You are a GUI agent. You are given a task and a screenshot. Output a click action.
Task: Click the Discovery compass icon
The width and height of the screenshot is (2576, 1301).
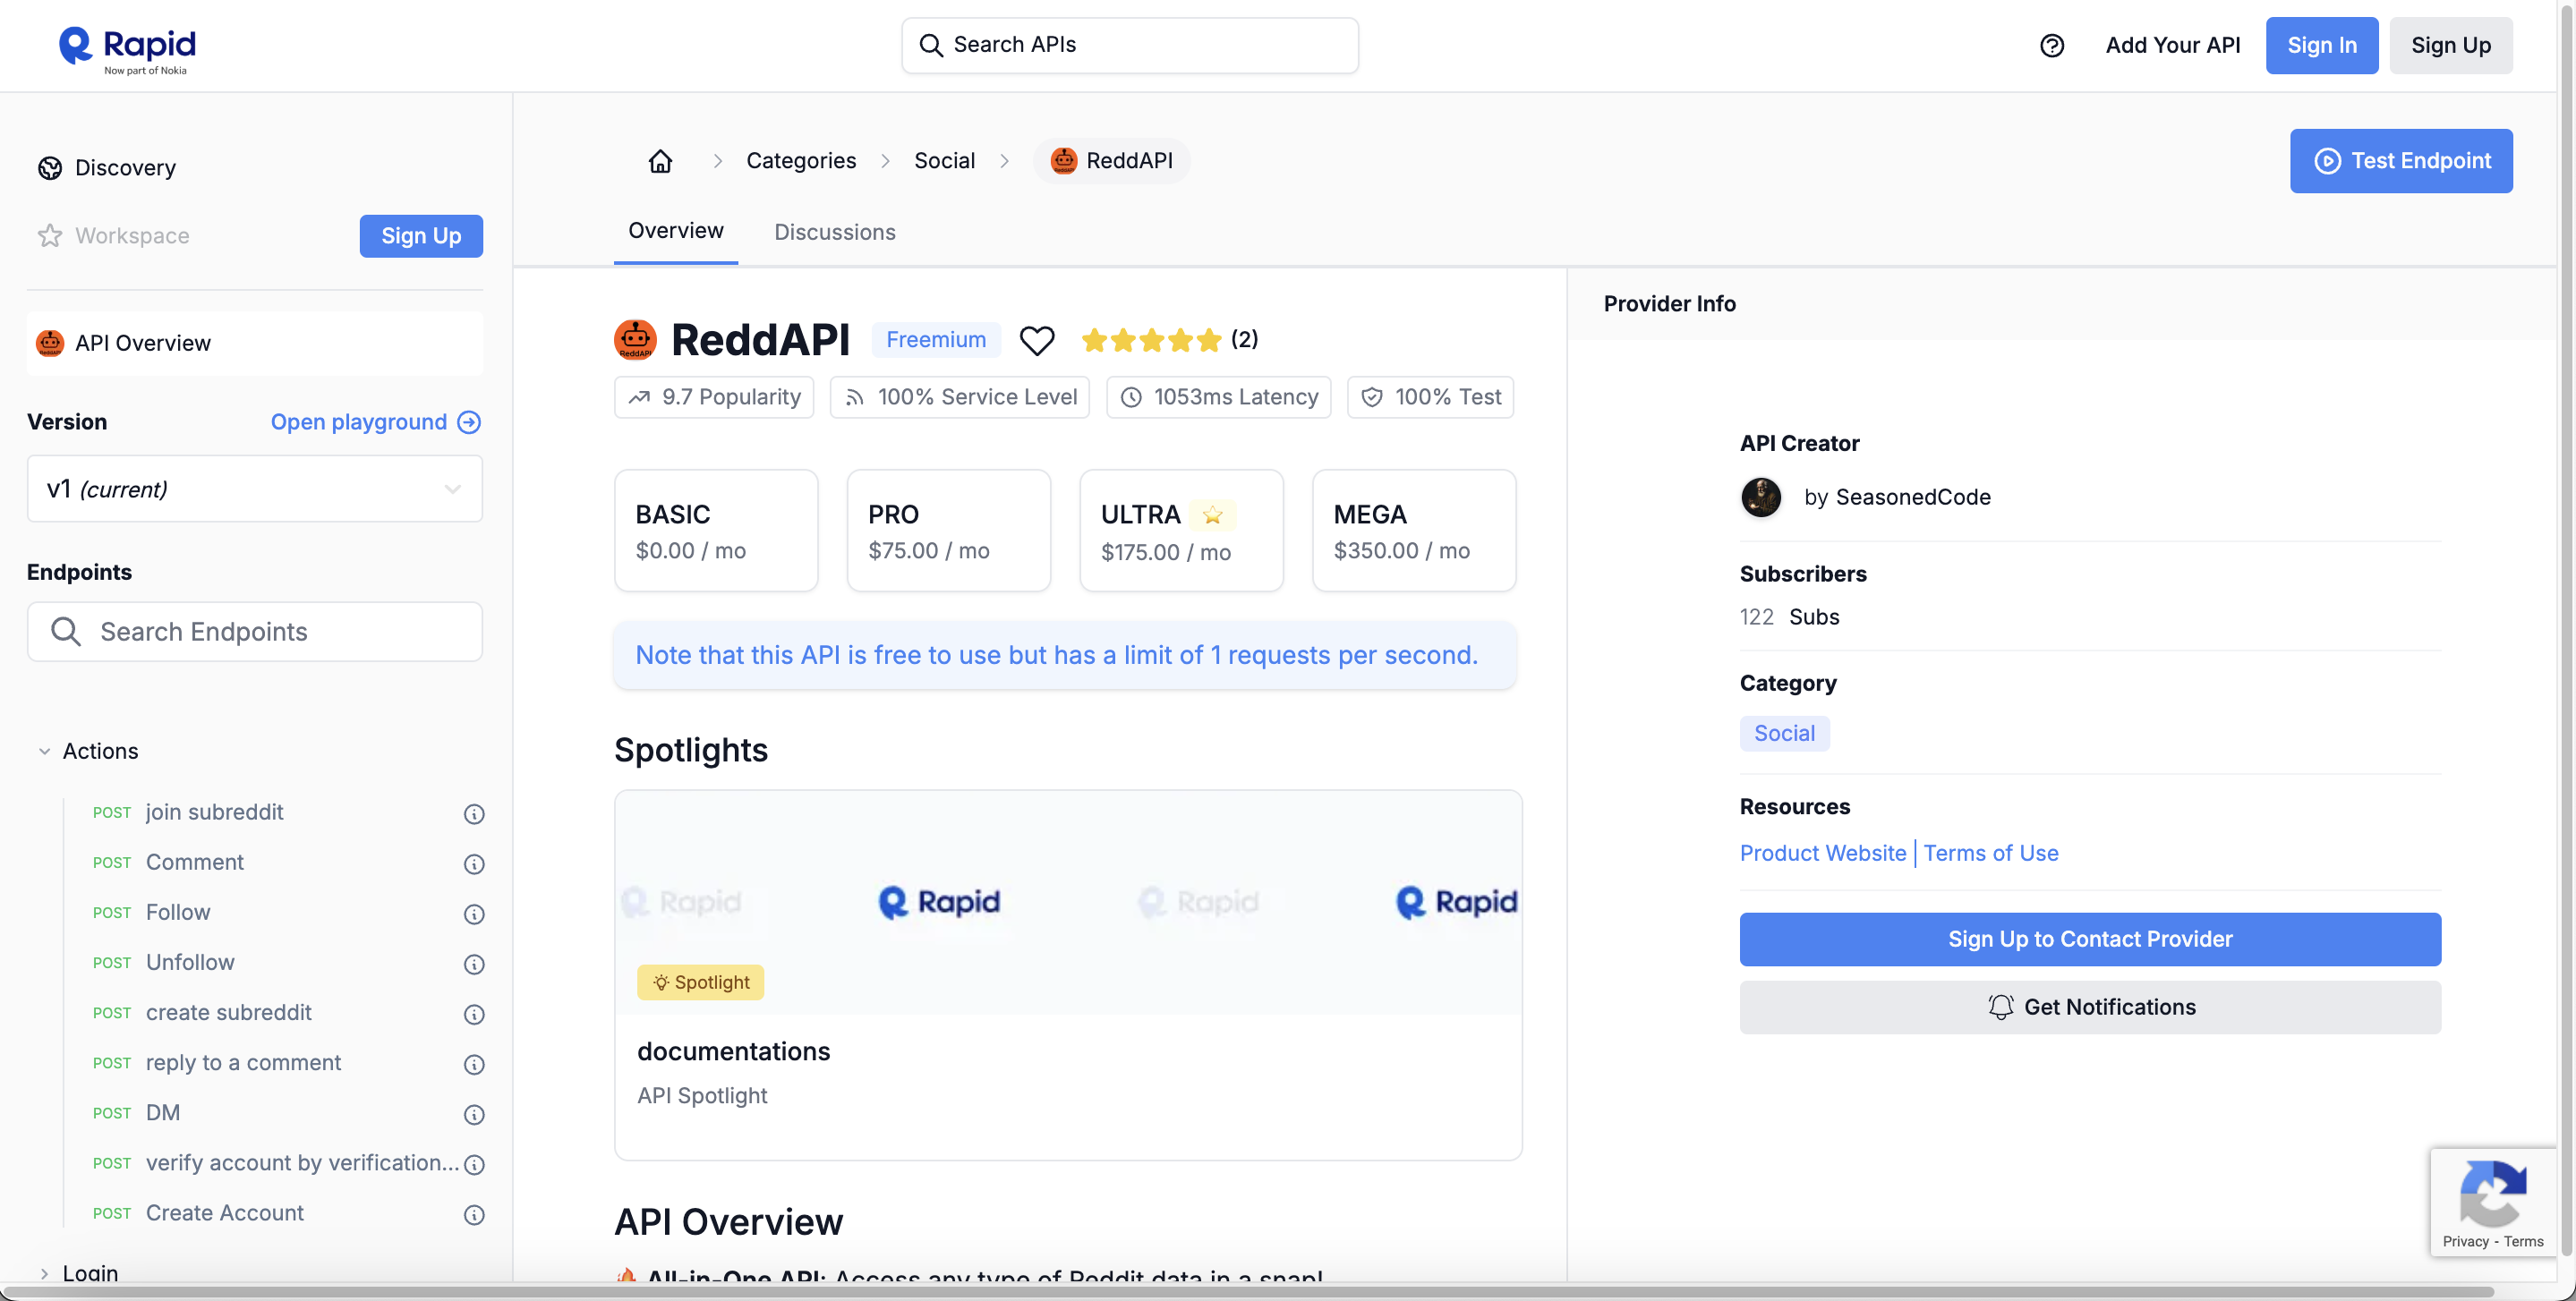50,168
